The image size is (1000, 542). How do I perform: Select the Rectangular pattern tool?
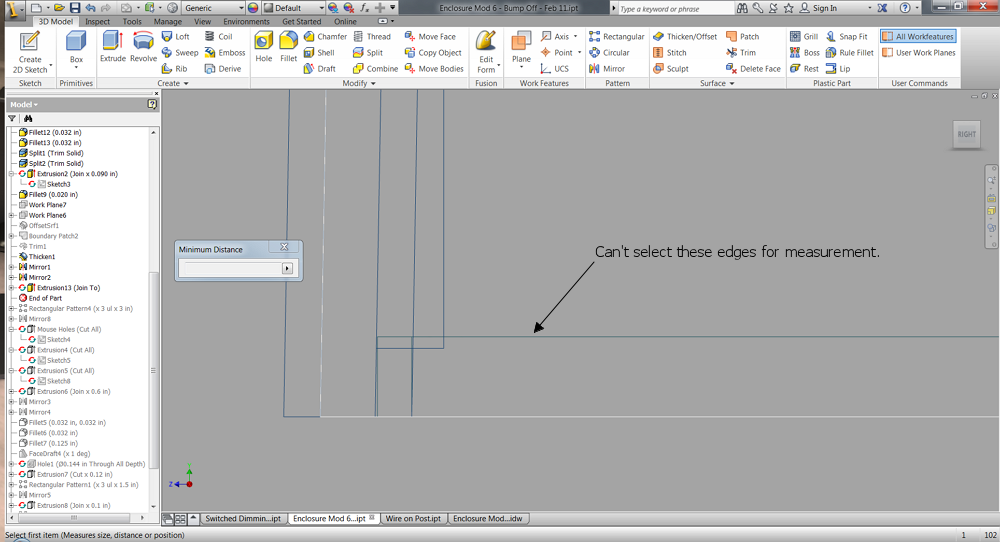point(617,36)
